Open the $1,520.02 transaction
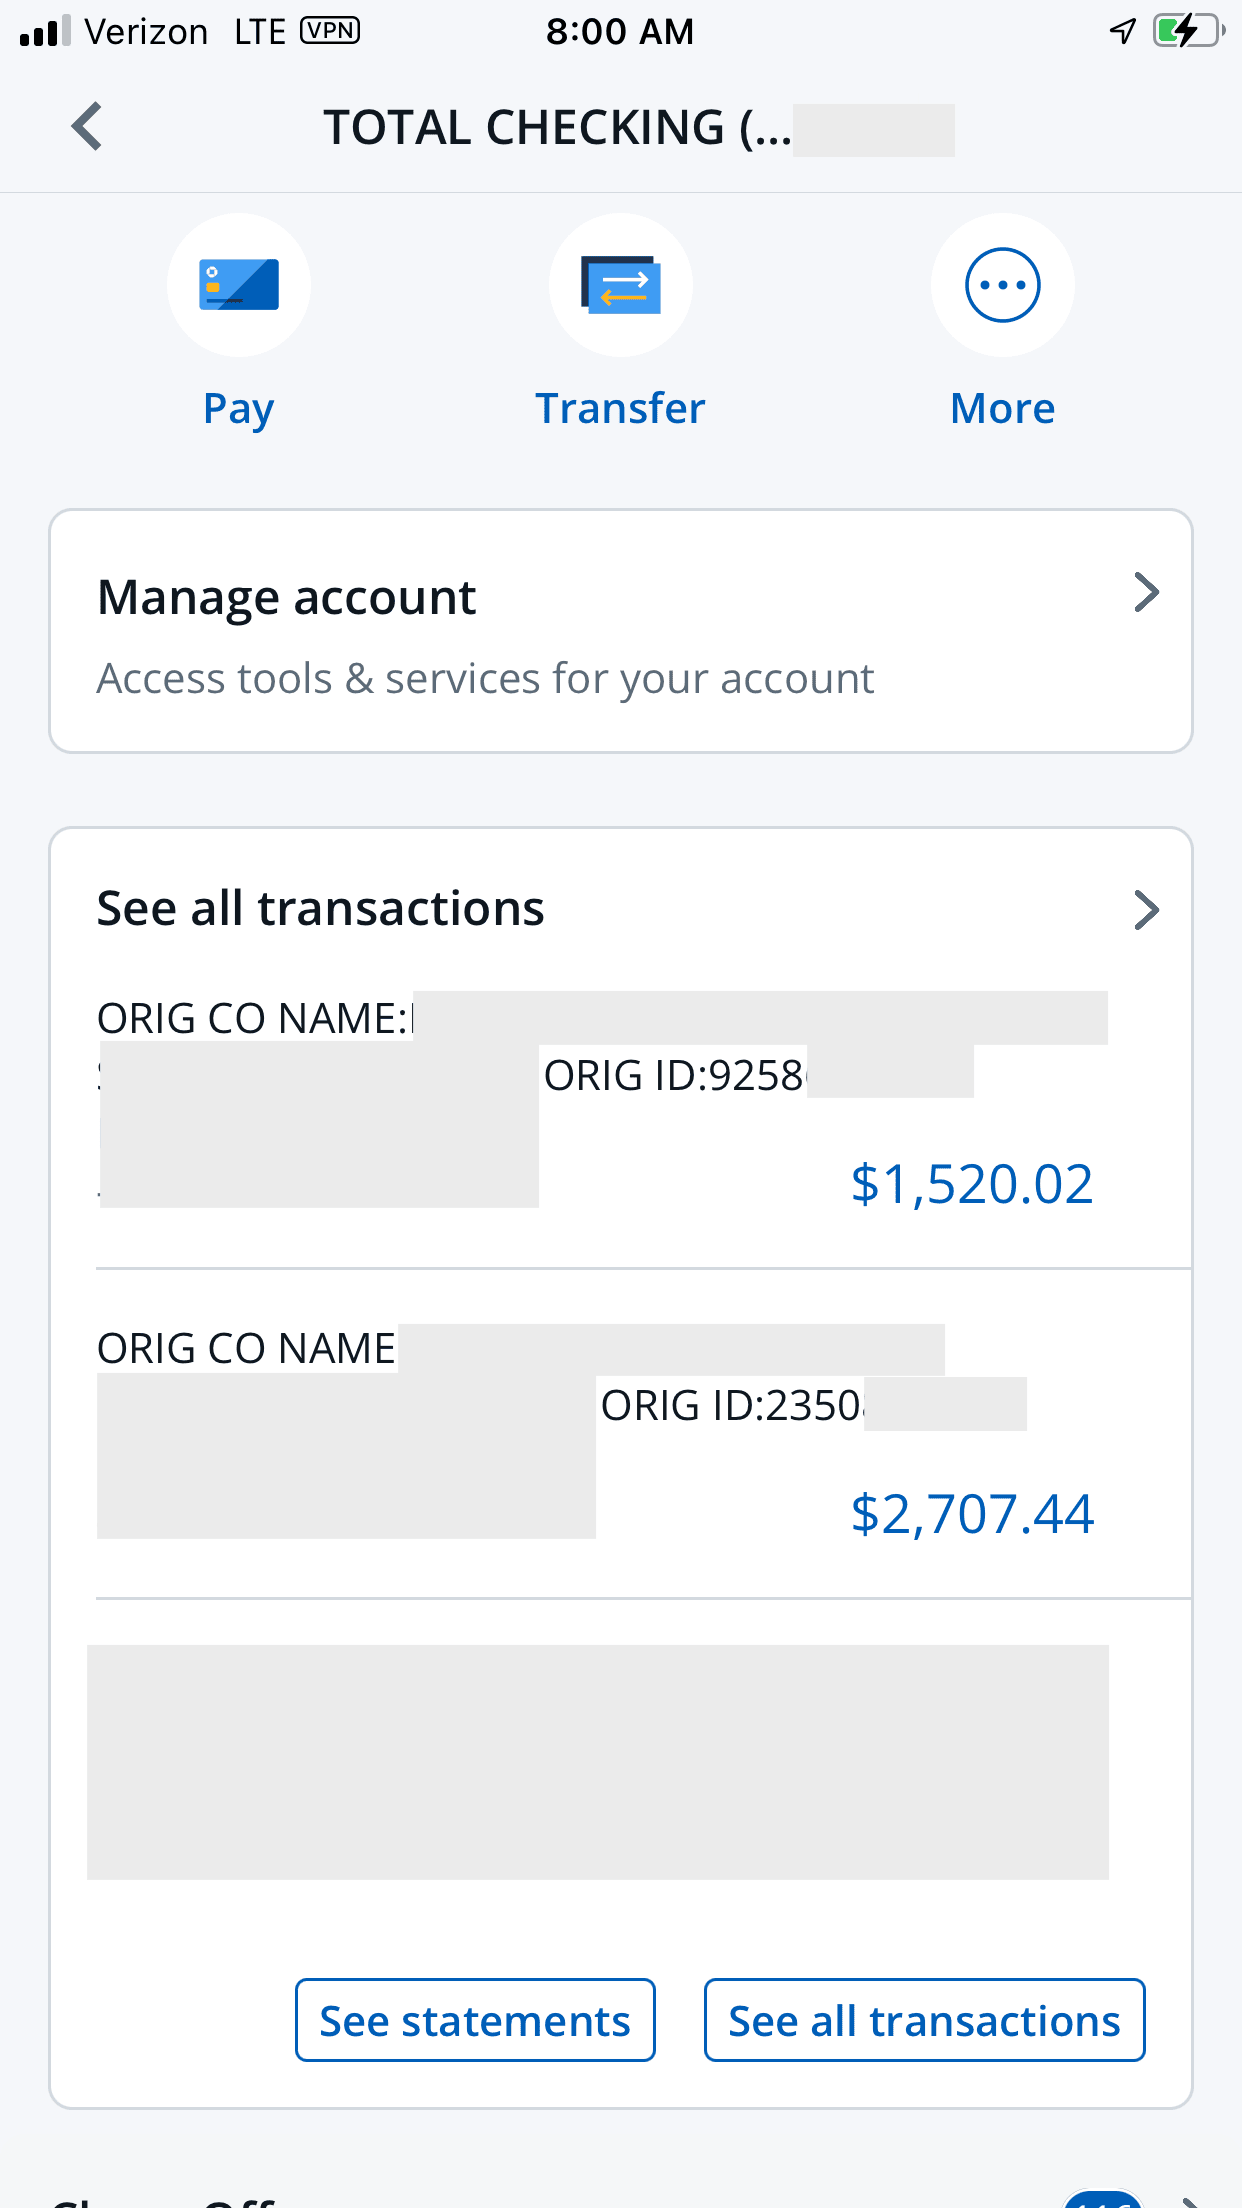This screenshot has width=1242, height=2208. (x=971, y=1184)
